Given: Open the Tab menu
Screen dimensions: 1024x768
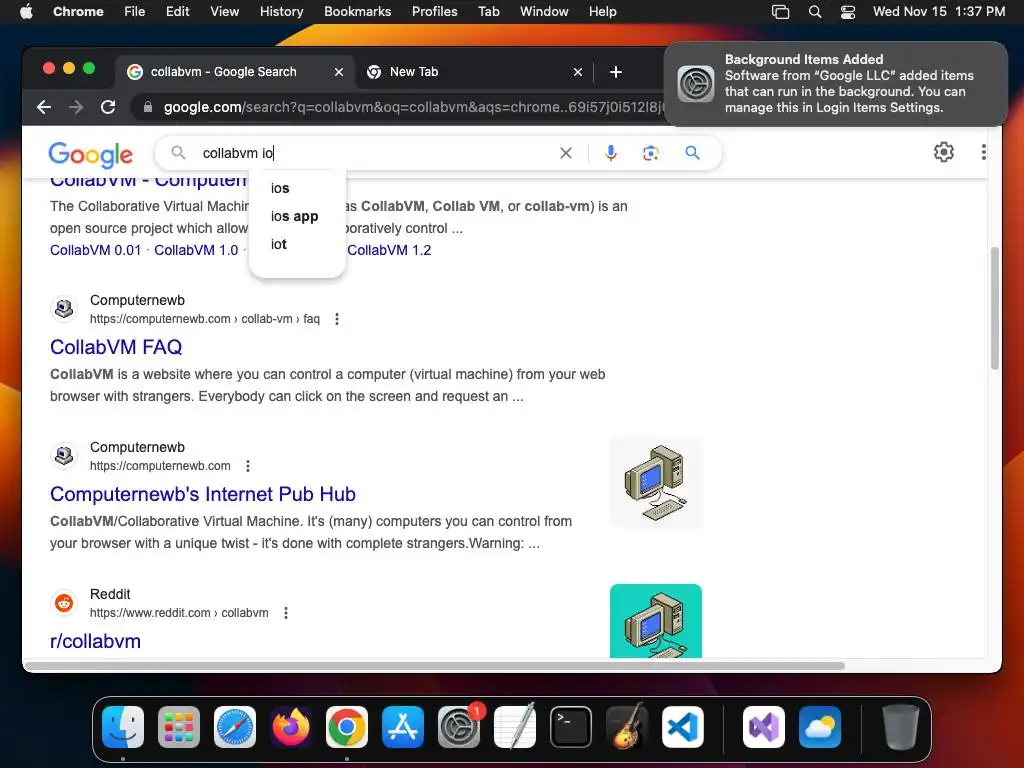Looking at the screenshot, I should click(x=488, y=12).
